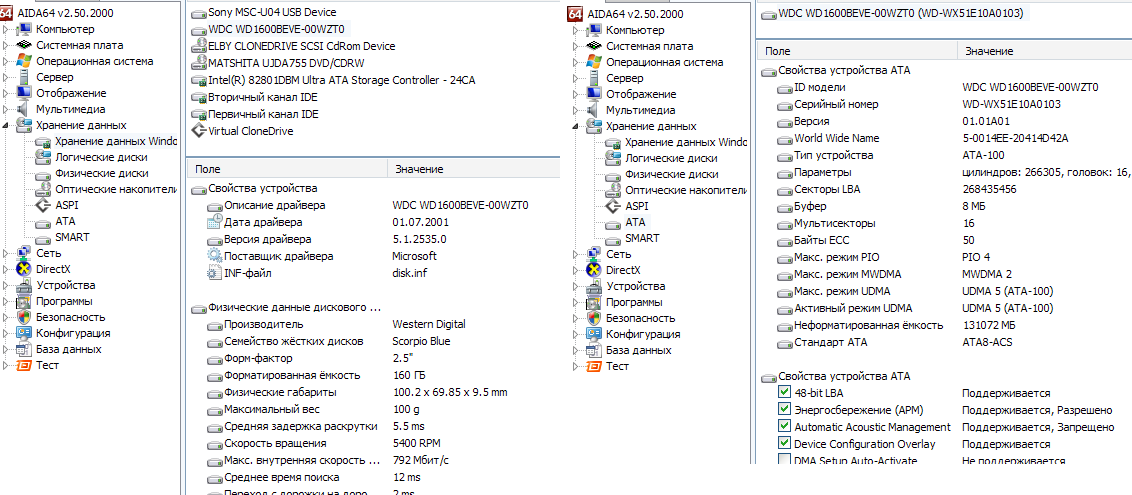This screenshot has height=495, width=1132.
Task: Toggle Device Configuration Overlay checkbox
Action: tap(785, 443)
